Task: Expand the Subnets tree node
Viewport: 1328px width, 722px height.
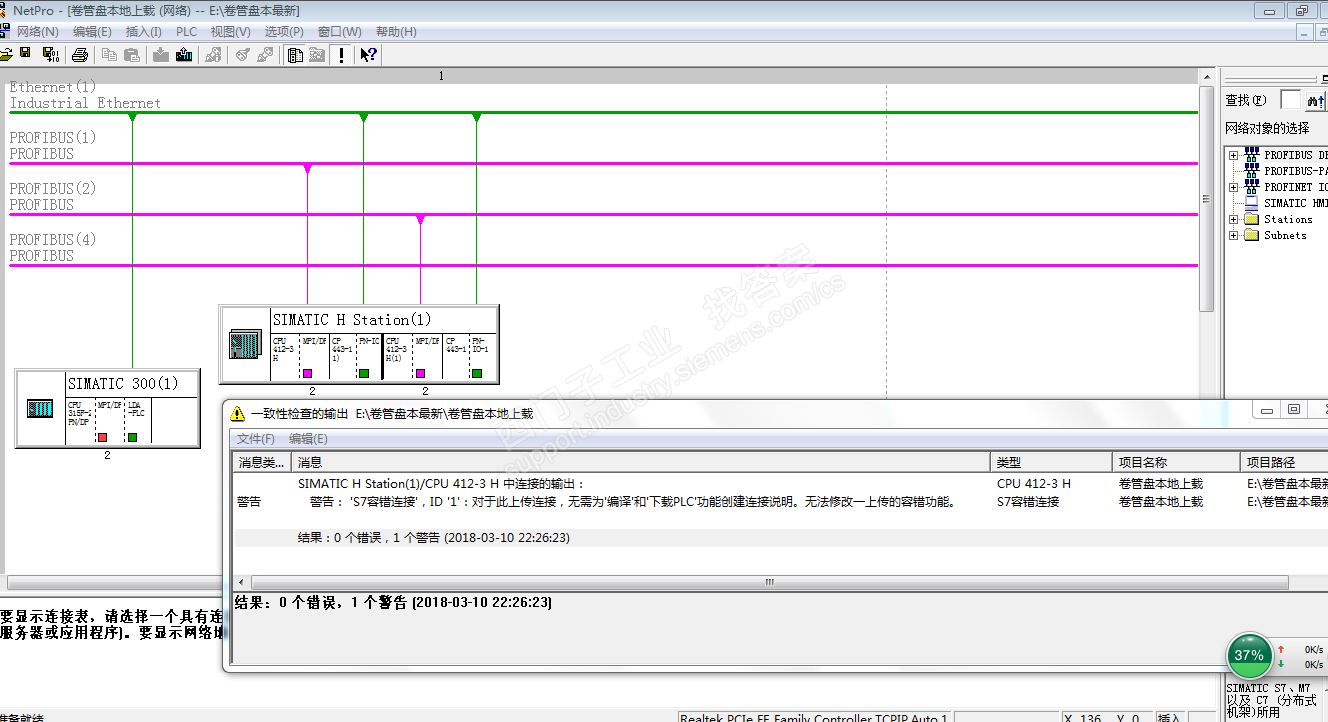Action: [x=1234, y=235]
